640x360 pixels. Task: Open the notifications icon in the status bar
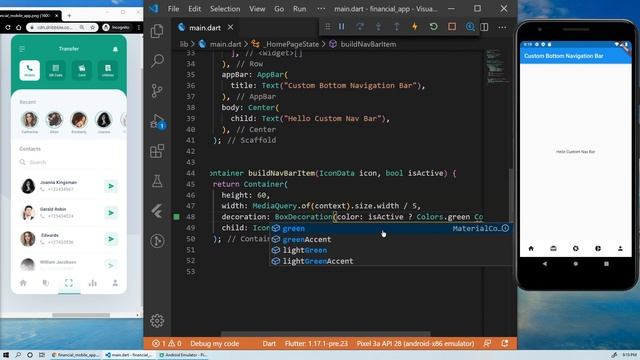505,344
